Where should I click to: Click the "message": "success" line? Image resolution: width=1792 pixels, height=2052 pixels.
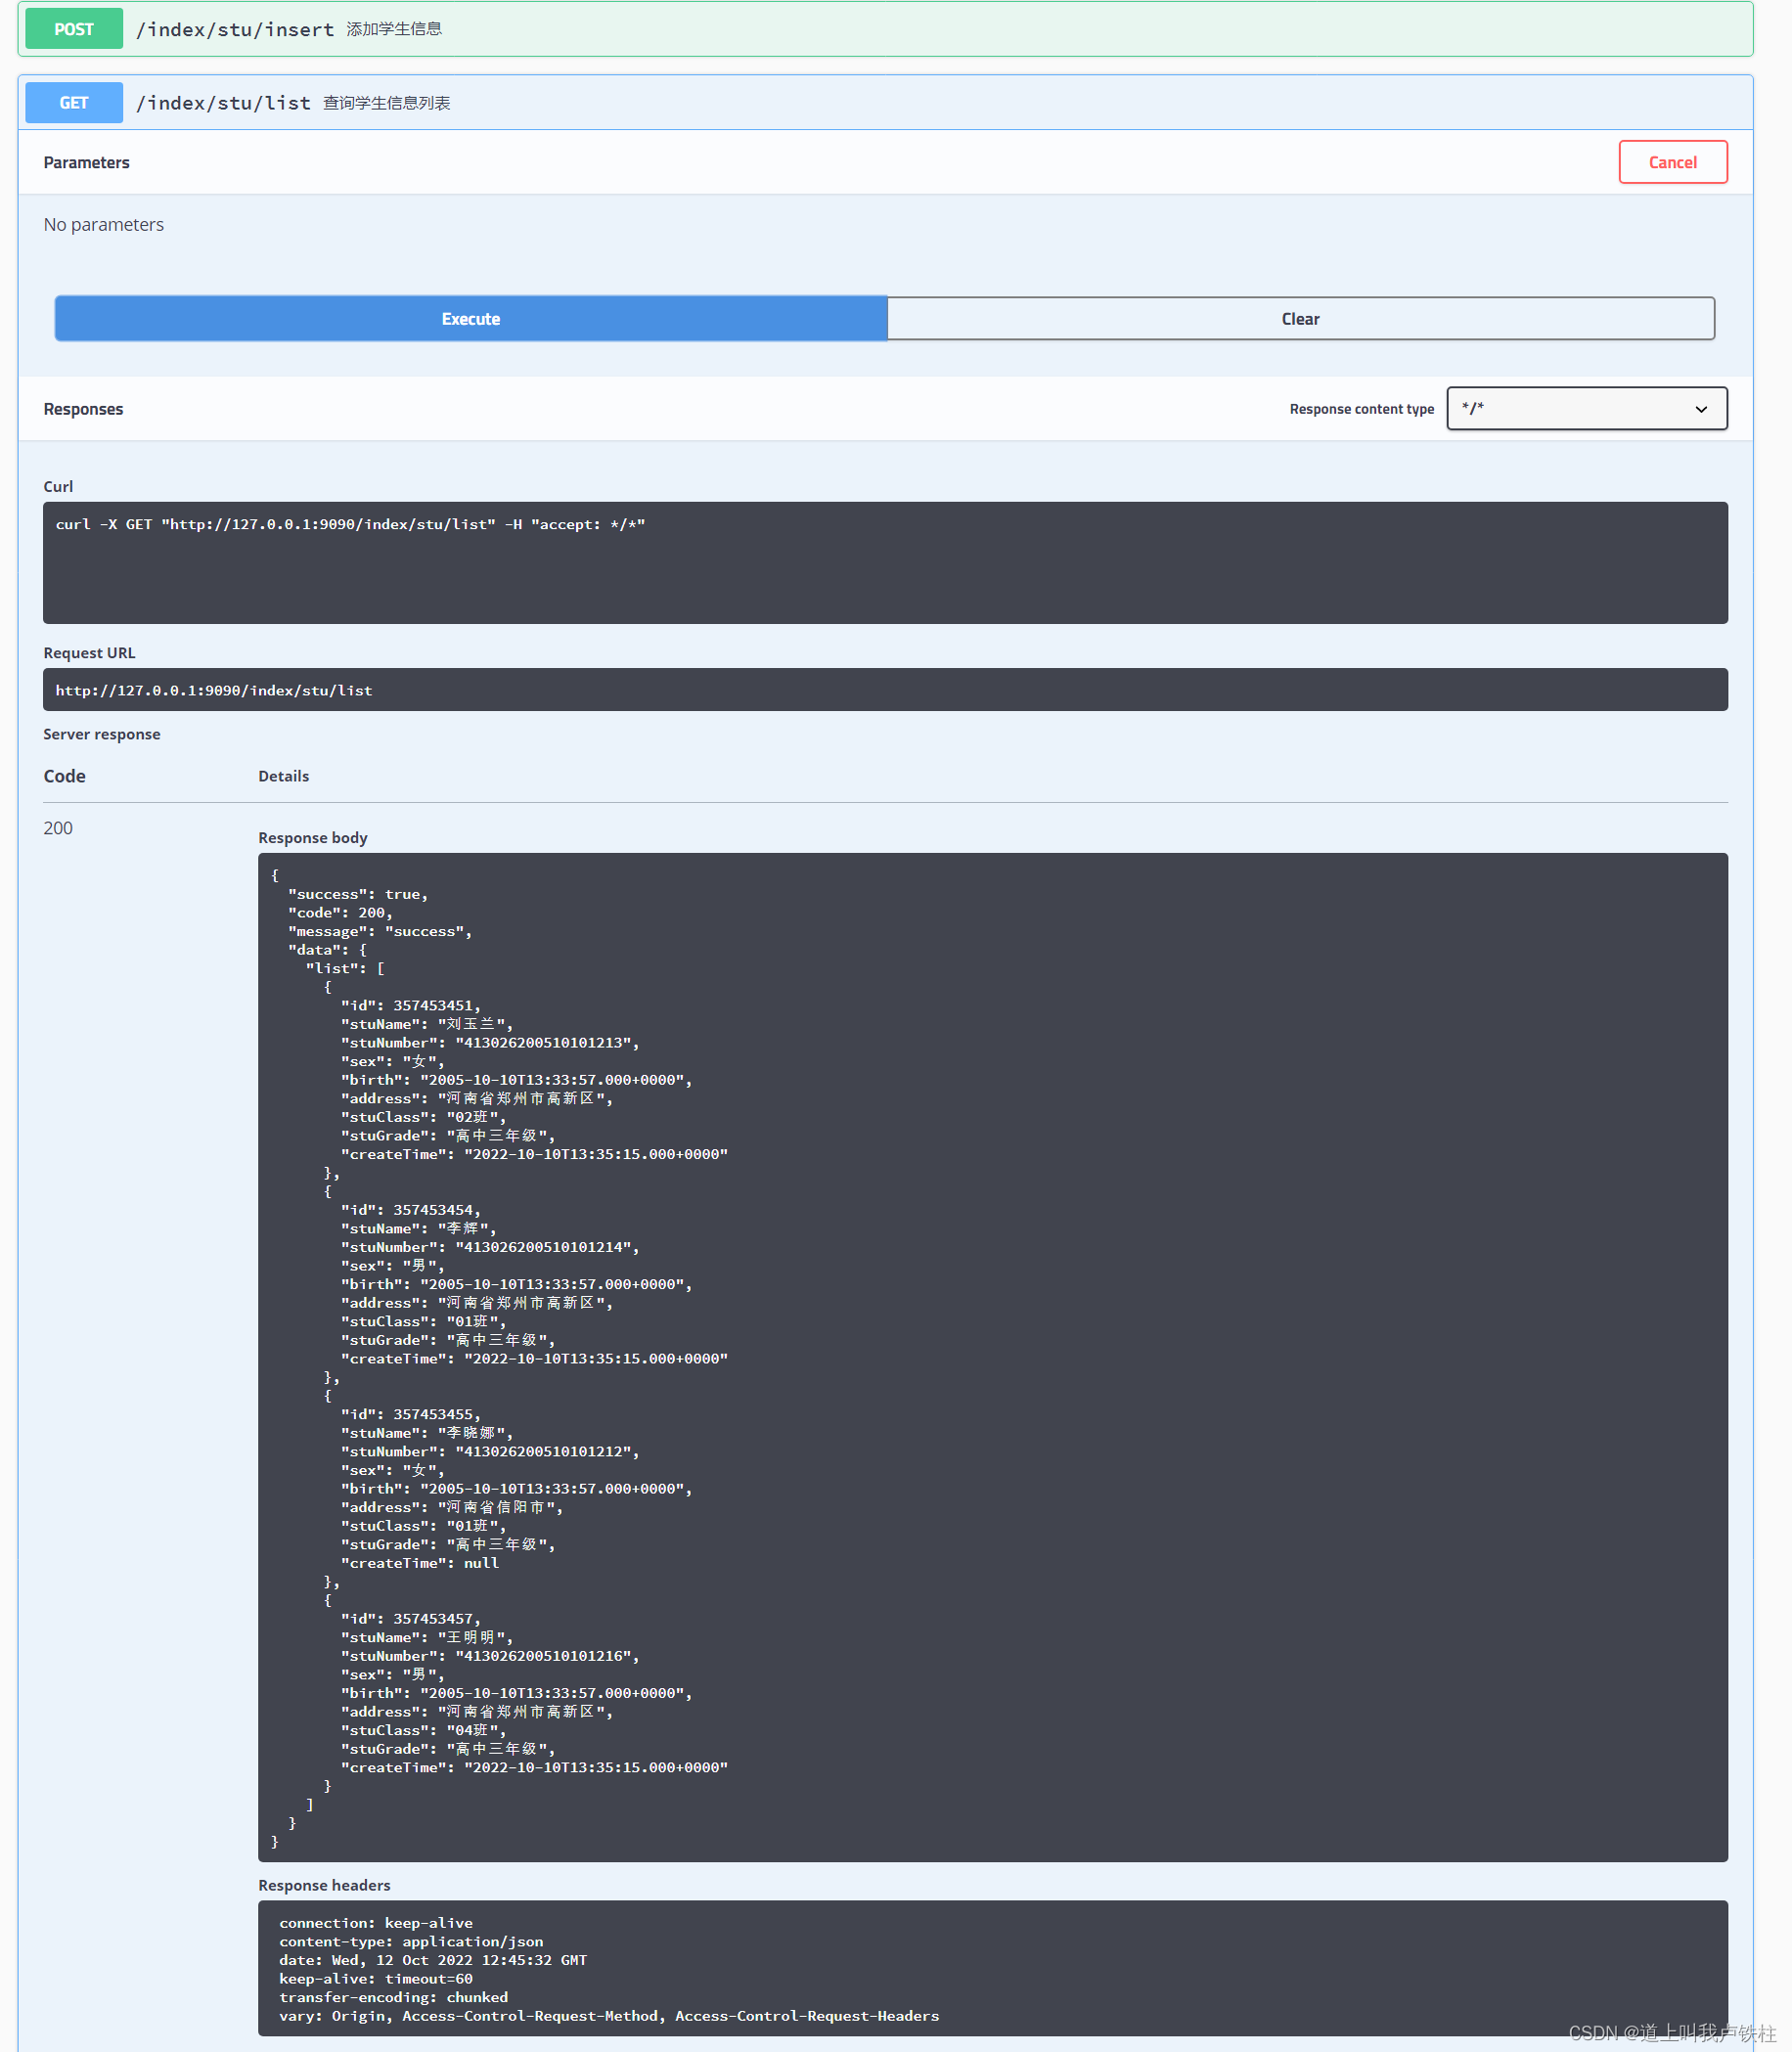[x=380, y=931]
